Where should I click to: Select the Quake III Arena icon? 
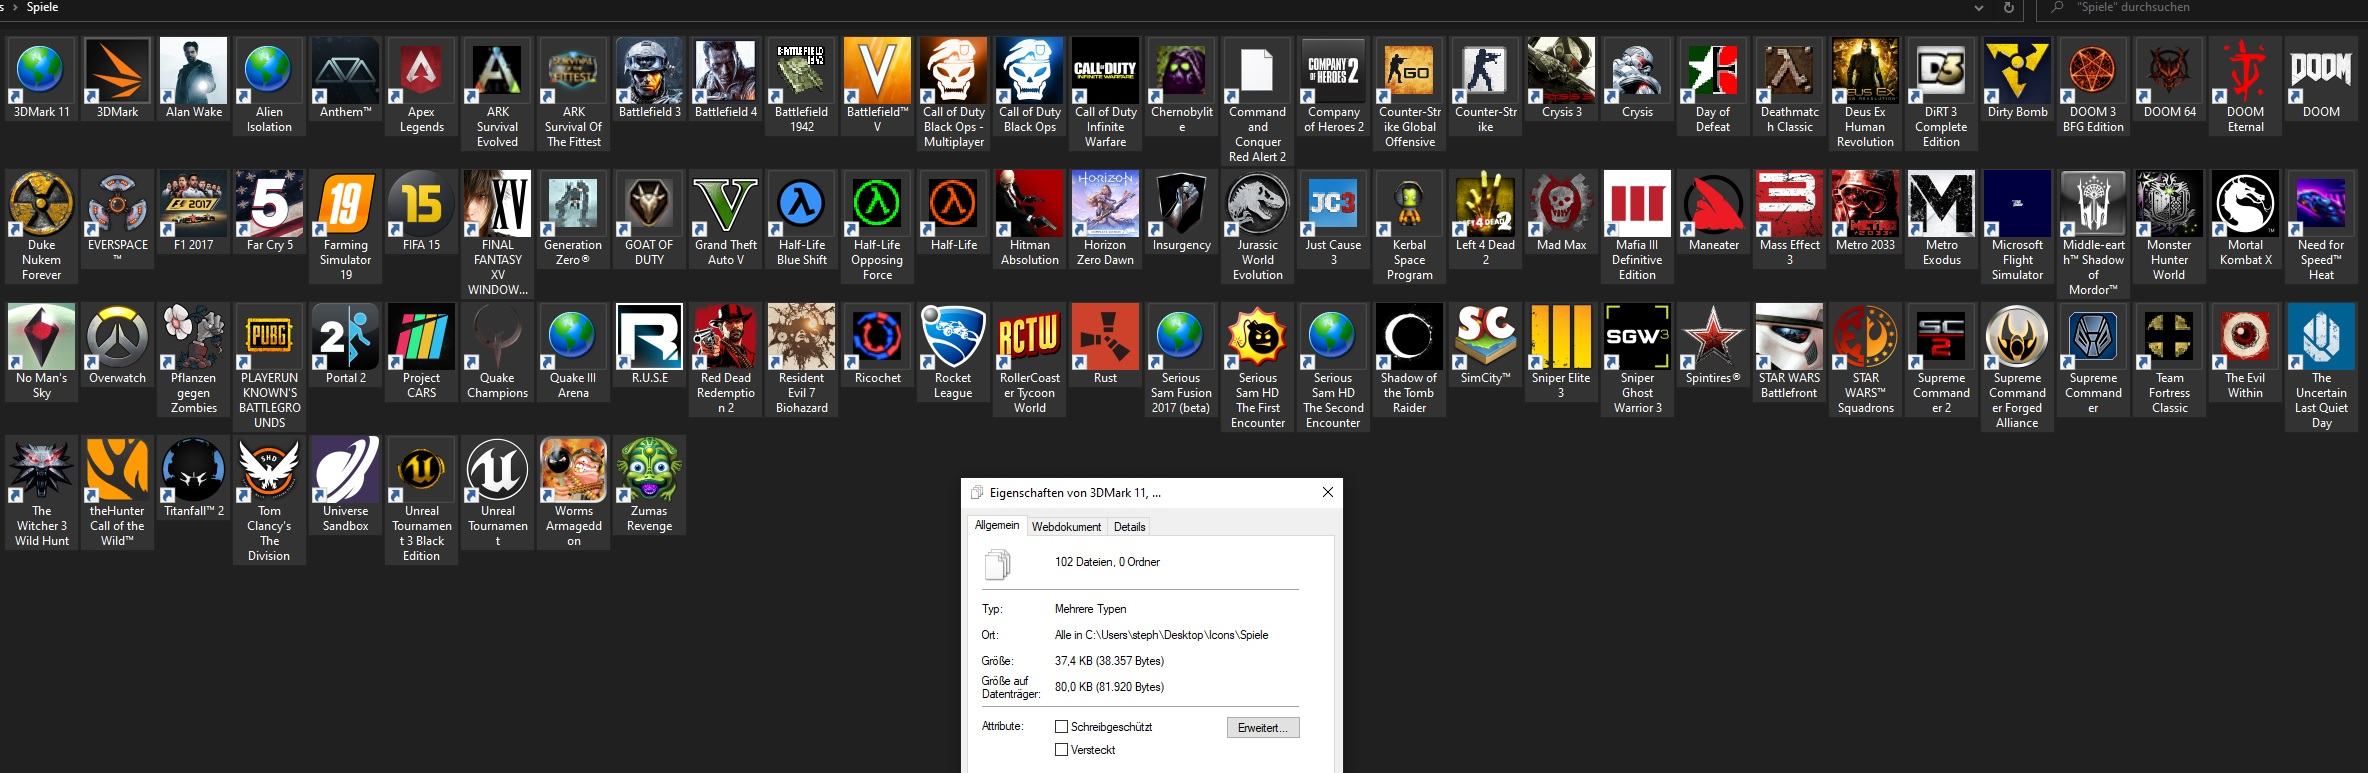coord(573,353)
